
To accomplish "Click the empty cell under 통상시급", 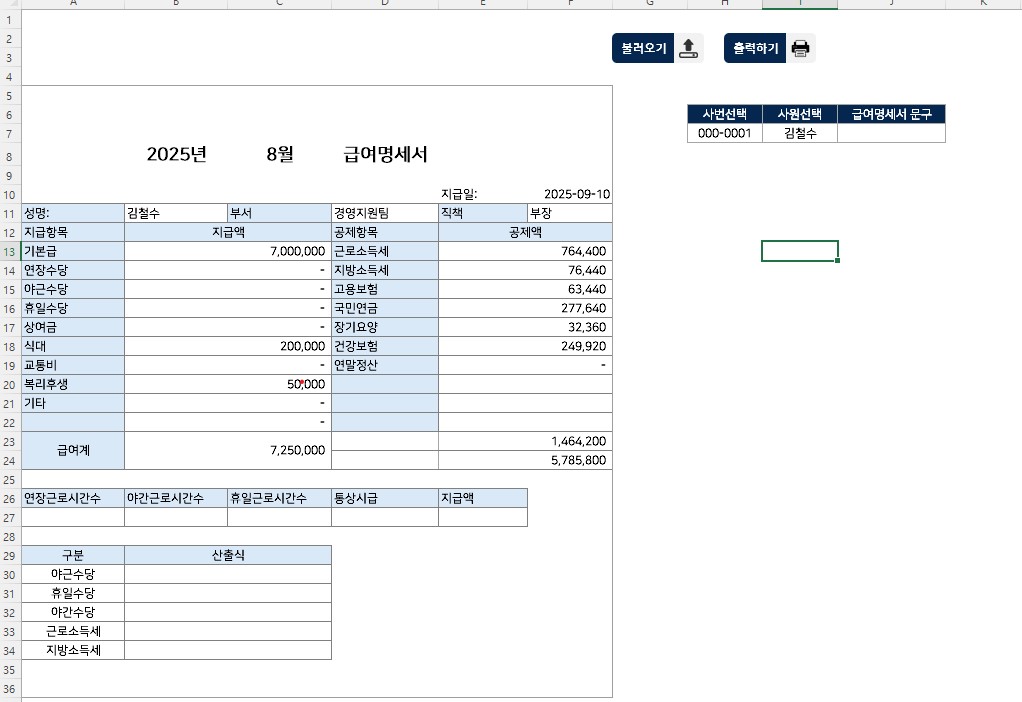I will (384, 517).
